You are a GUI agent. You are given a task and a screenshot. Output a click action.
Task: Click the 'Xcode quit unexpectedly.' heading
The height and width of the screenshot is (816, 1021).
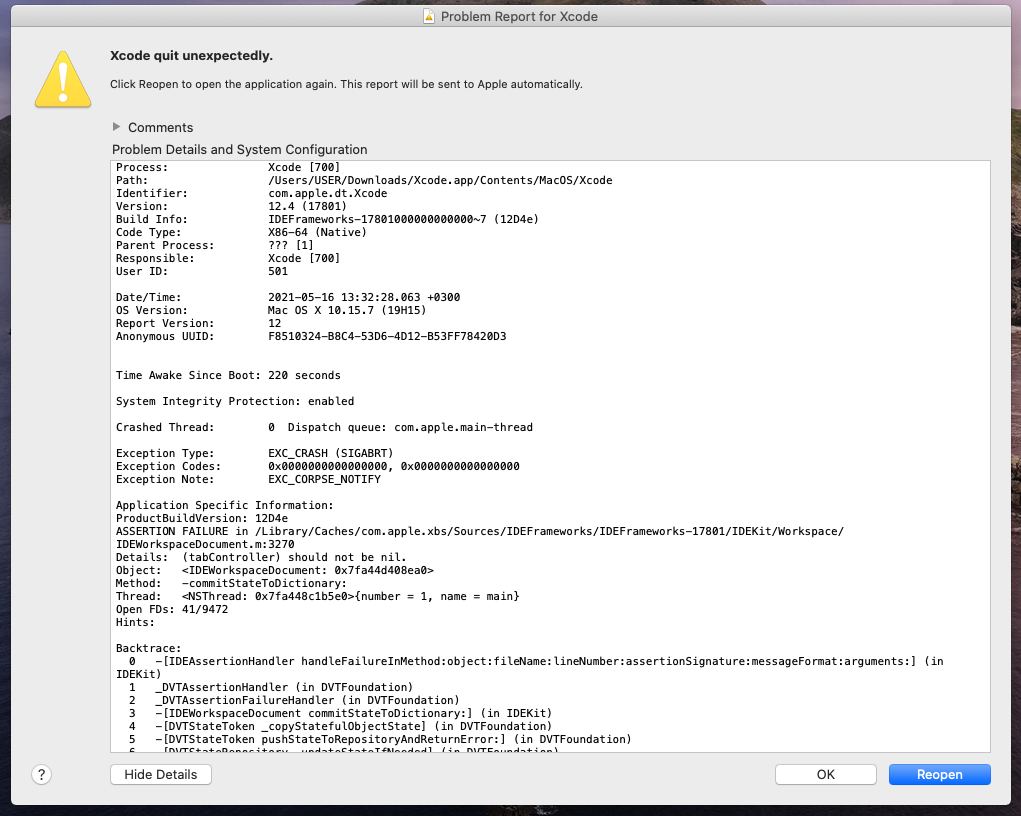[x=191, y=55]
